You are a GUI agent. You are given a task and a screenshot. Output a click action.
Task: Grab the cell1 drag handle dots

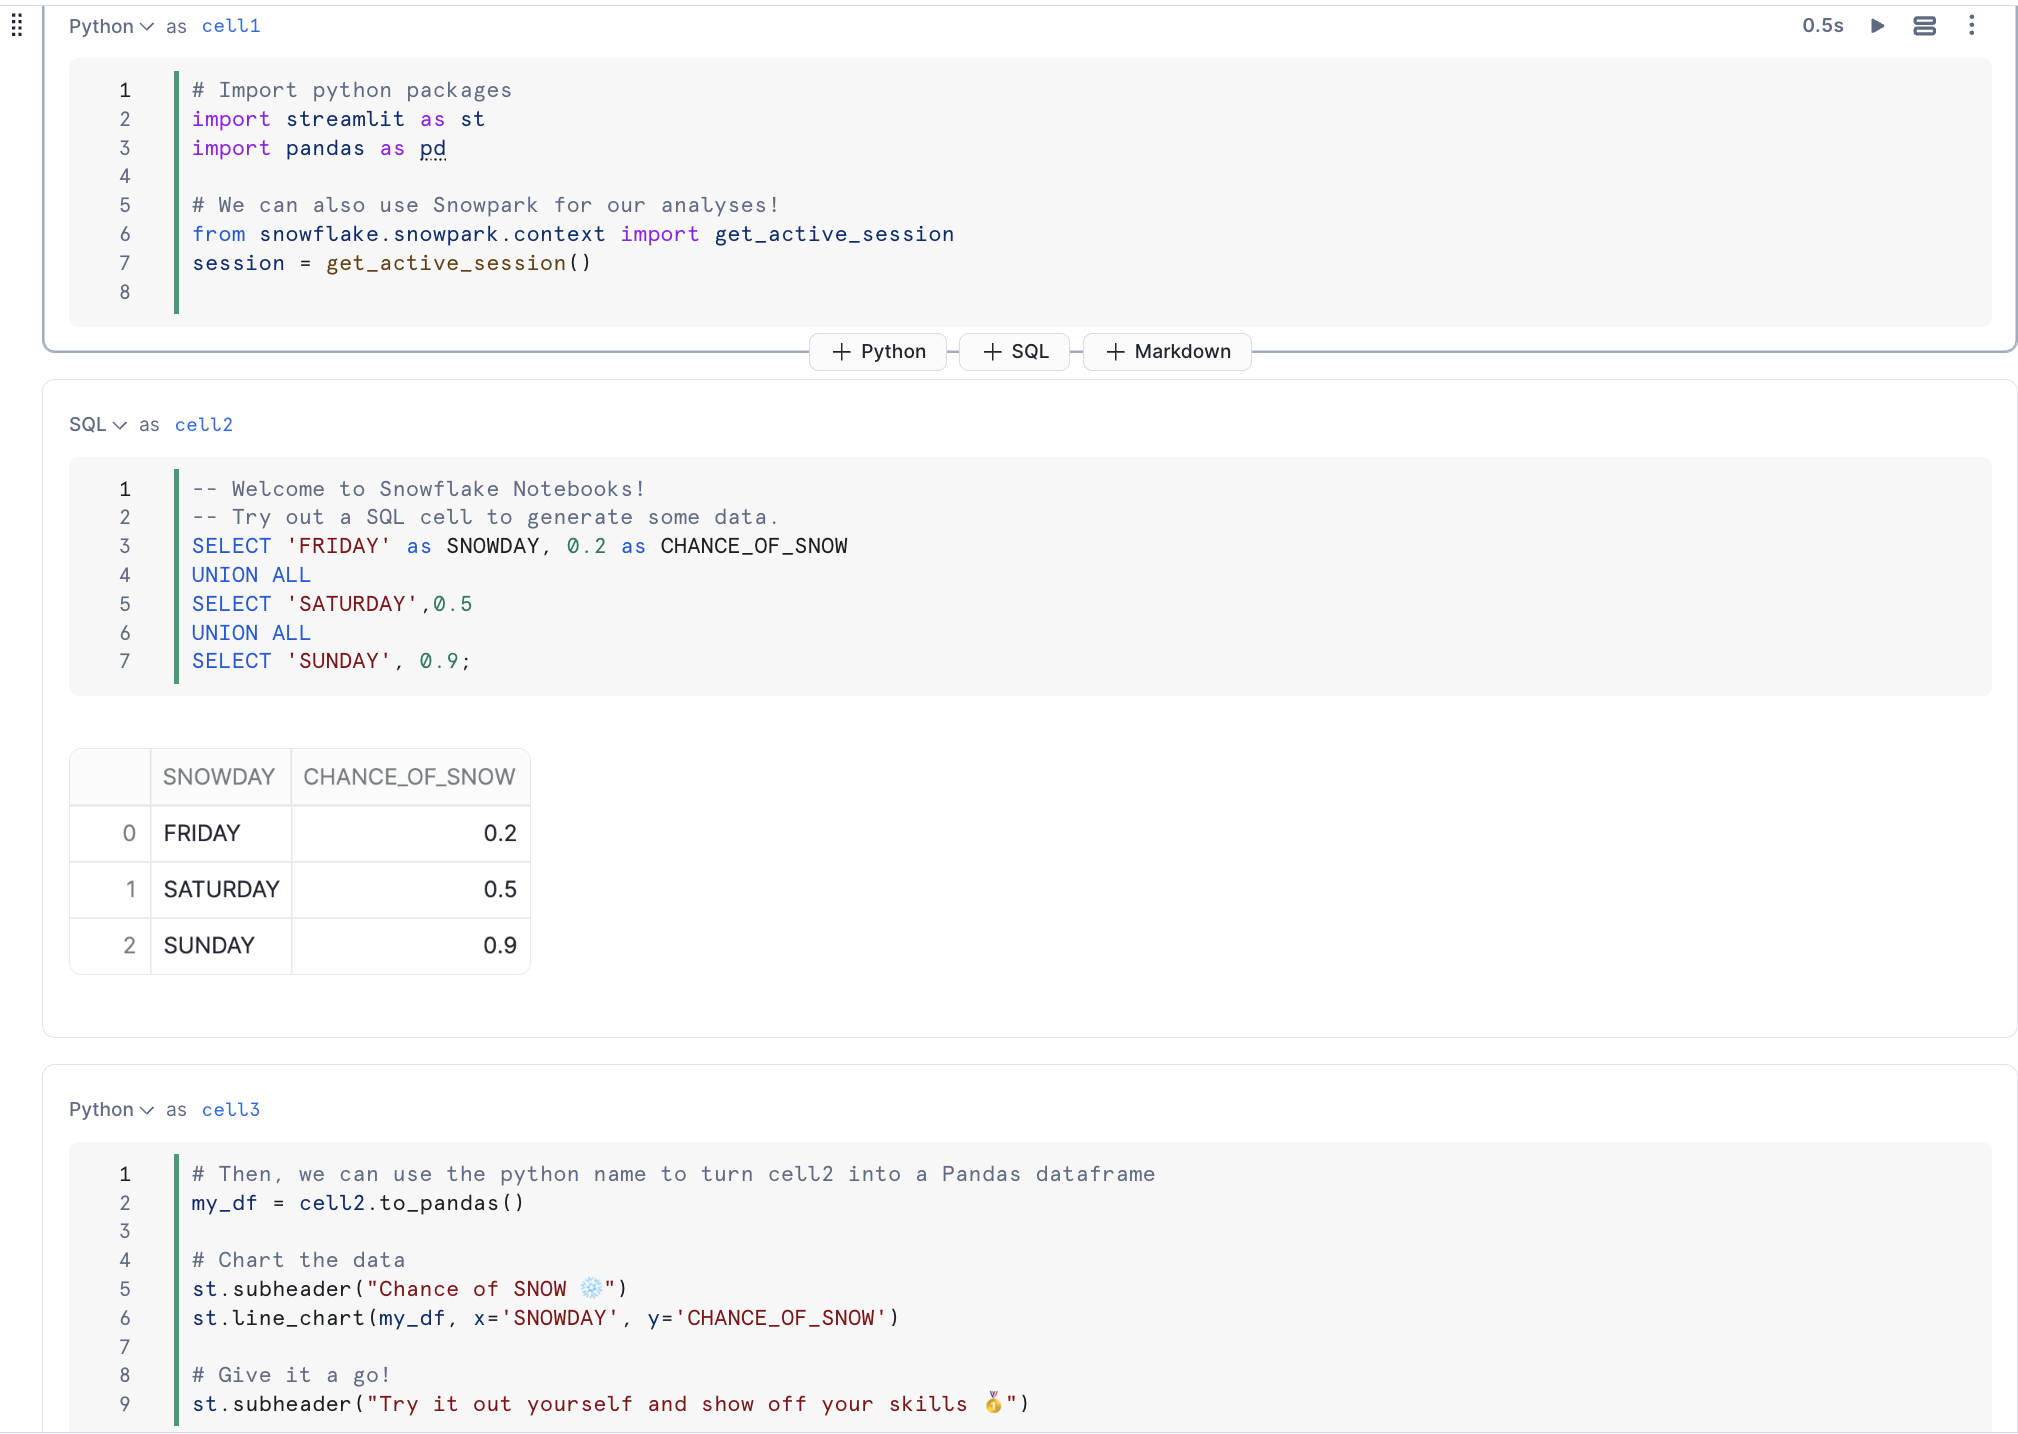tap(17, 26)
